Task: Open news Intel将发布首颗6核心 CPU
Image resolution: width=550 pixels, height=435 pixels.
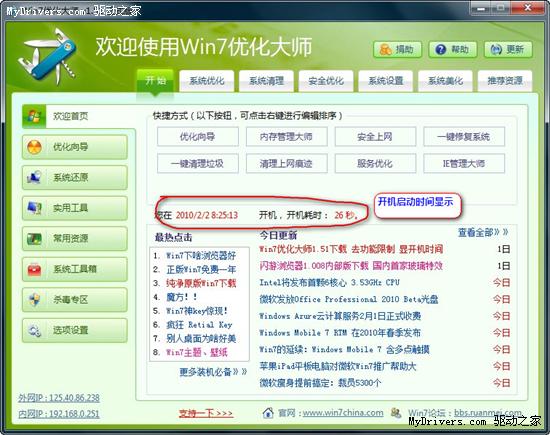Action: 329,283
